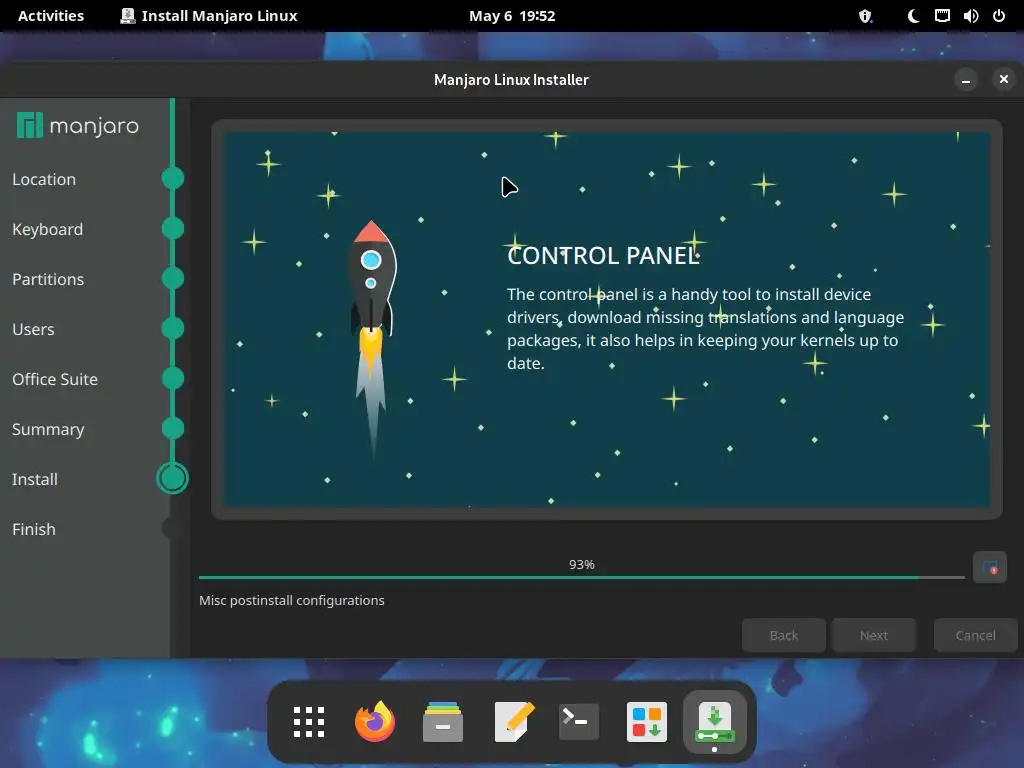Viewport: 1024px width, 768px height.
Task: Click the CONTROL PANEL slide heading
Action: tap(603, 255)
